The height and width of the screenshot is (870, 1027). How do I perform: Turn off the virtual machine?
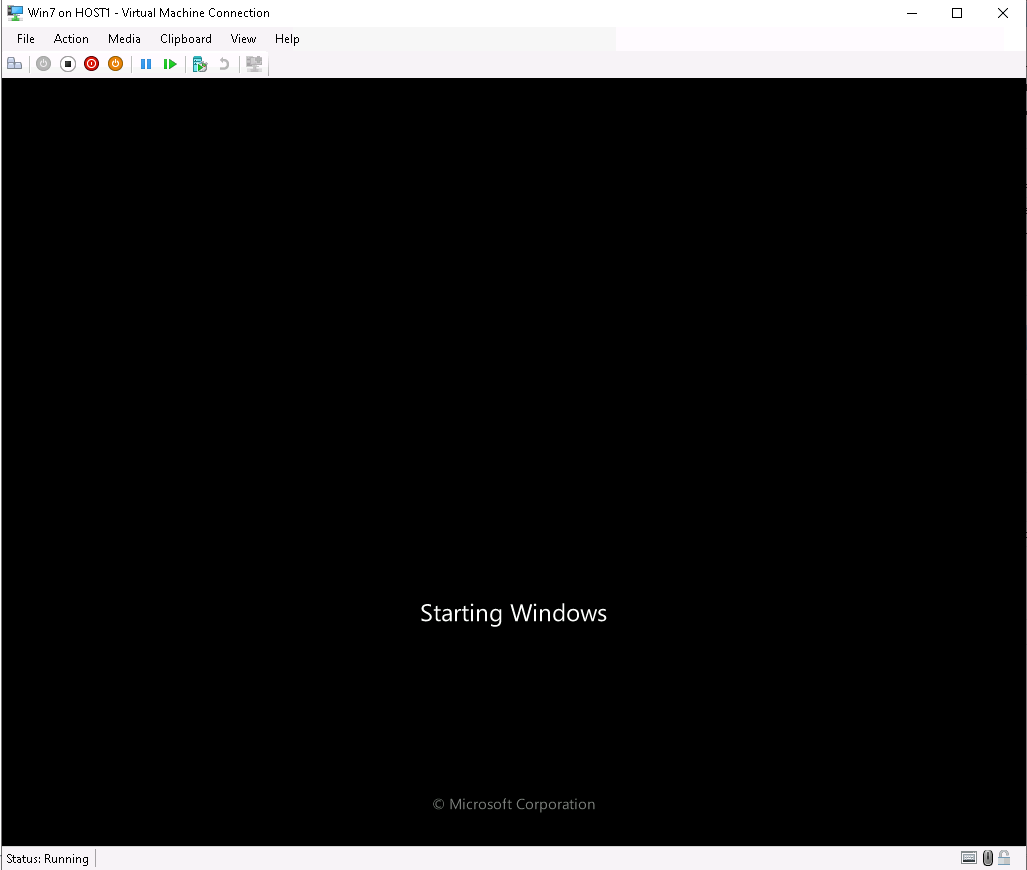(67, 64)
